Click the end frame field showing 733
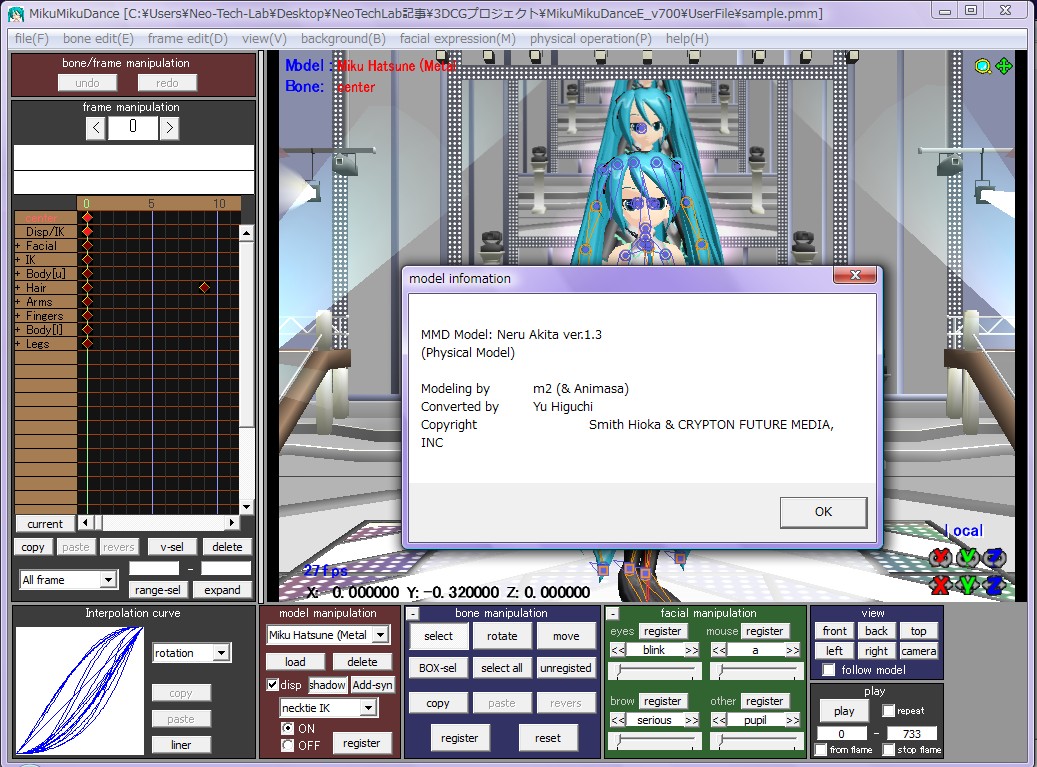This screenshot has width=1037, height=767. [x=911, y=733]
